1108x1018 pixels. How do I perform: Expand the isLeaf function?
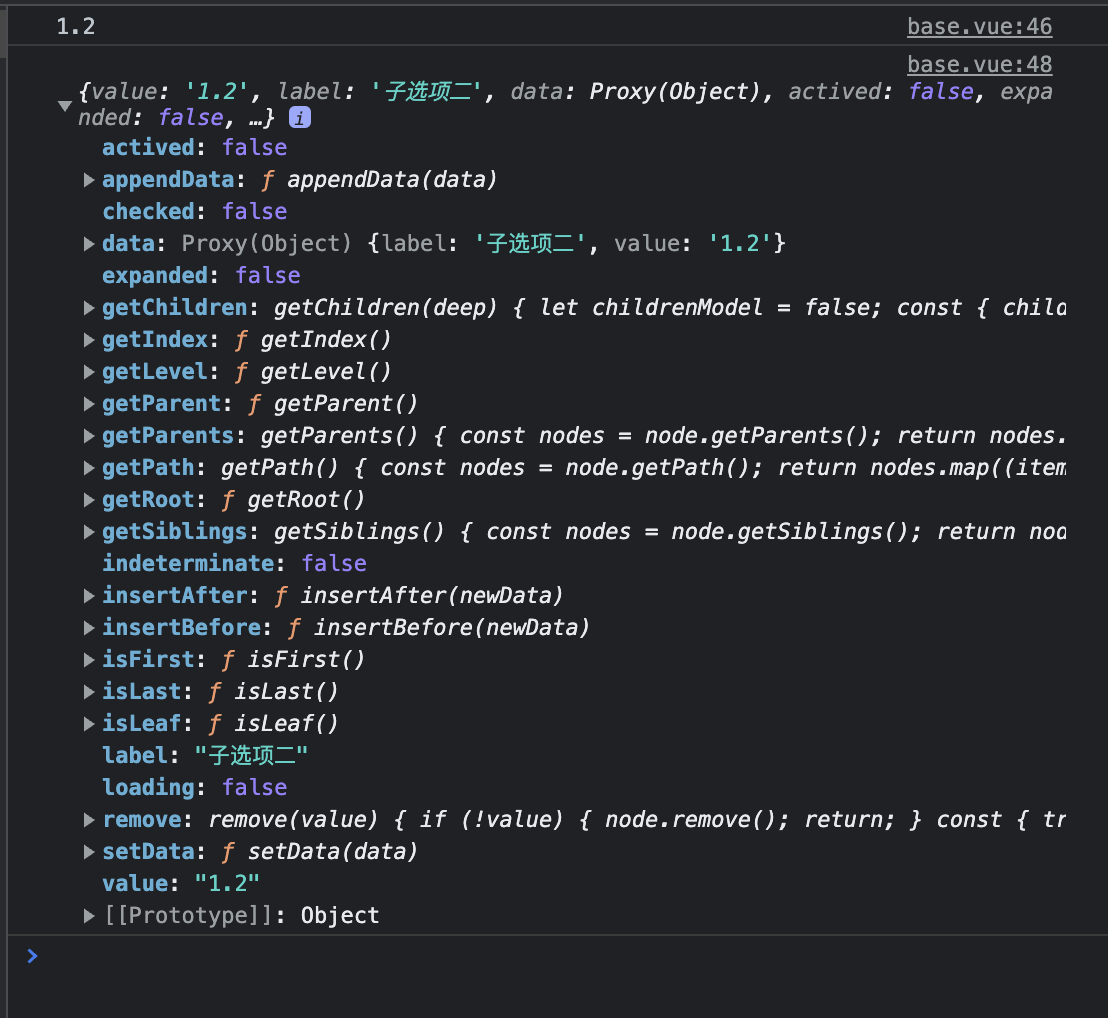pos(87,723)
